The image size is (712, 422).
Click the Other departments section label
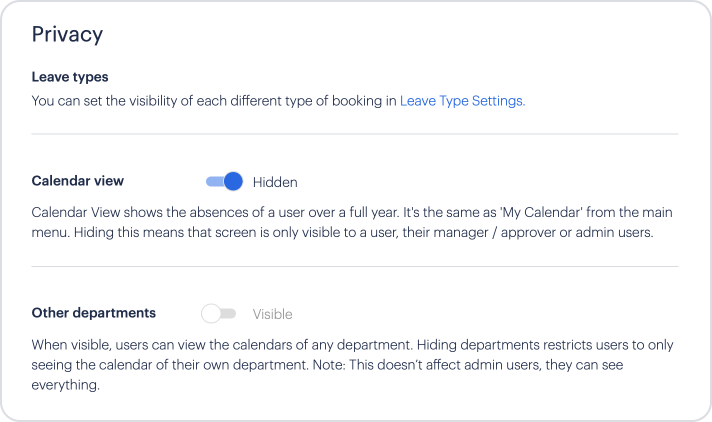pyautogui.click(x=94, y=313)
